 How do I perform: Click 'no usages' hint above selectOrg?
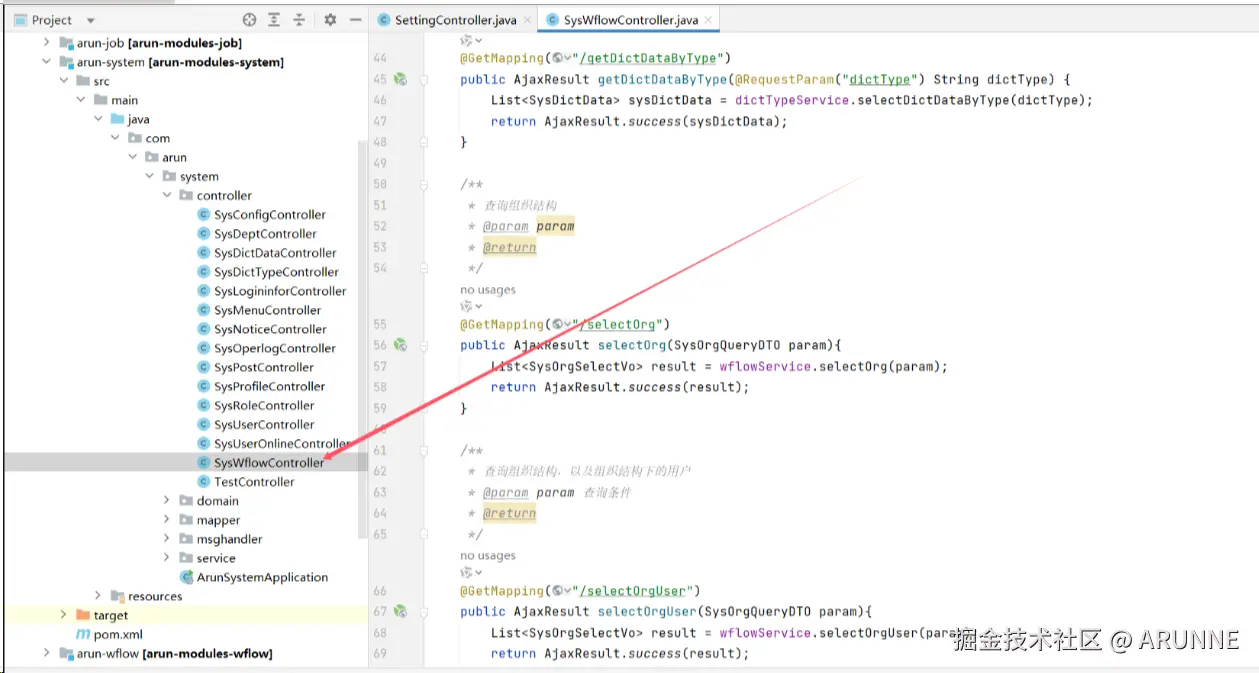tap(488, 290)
